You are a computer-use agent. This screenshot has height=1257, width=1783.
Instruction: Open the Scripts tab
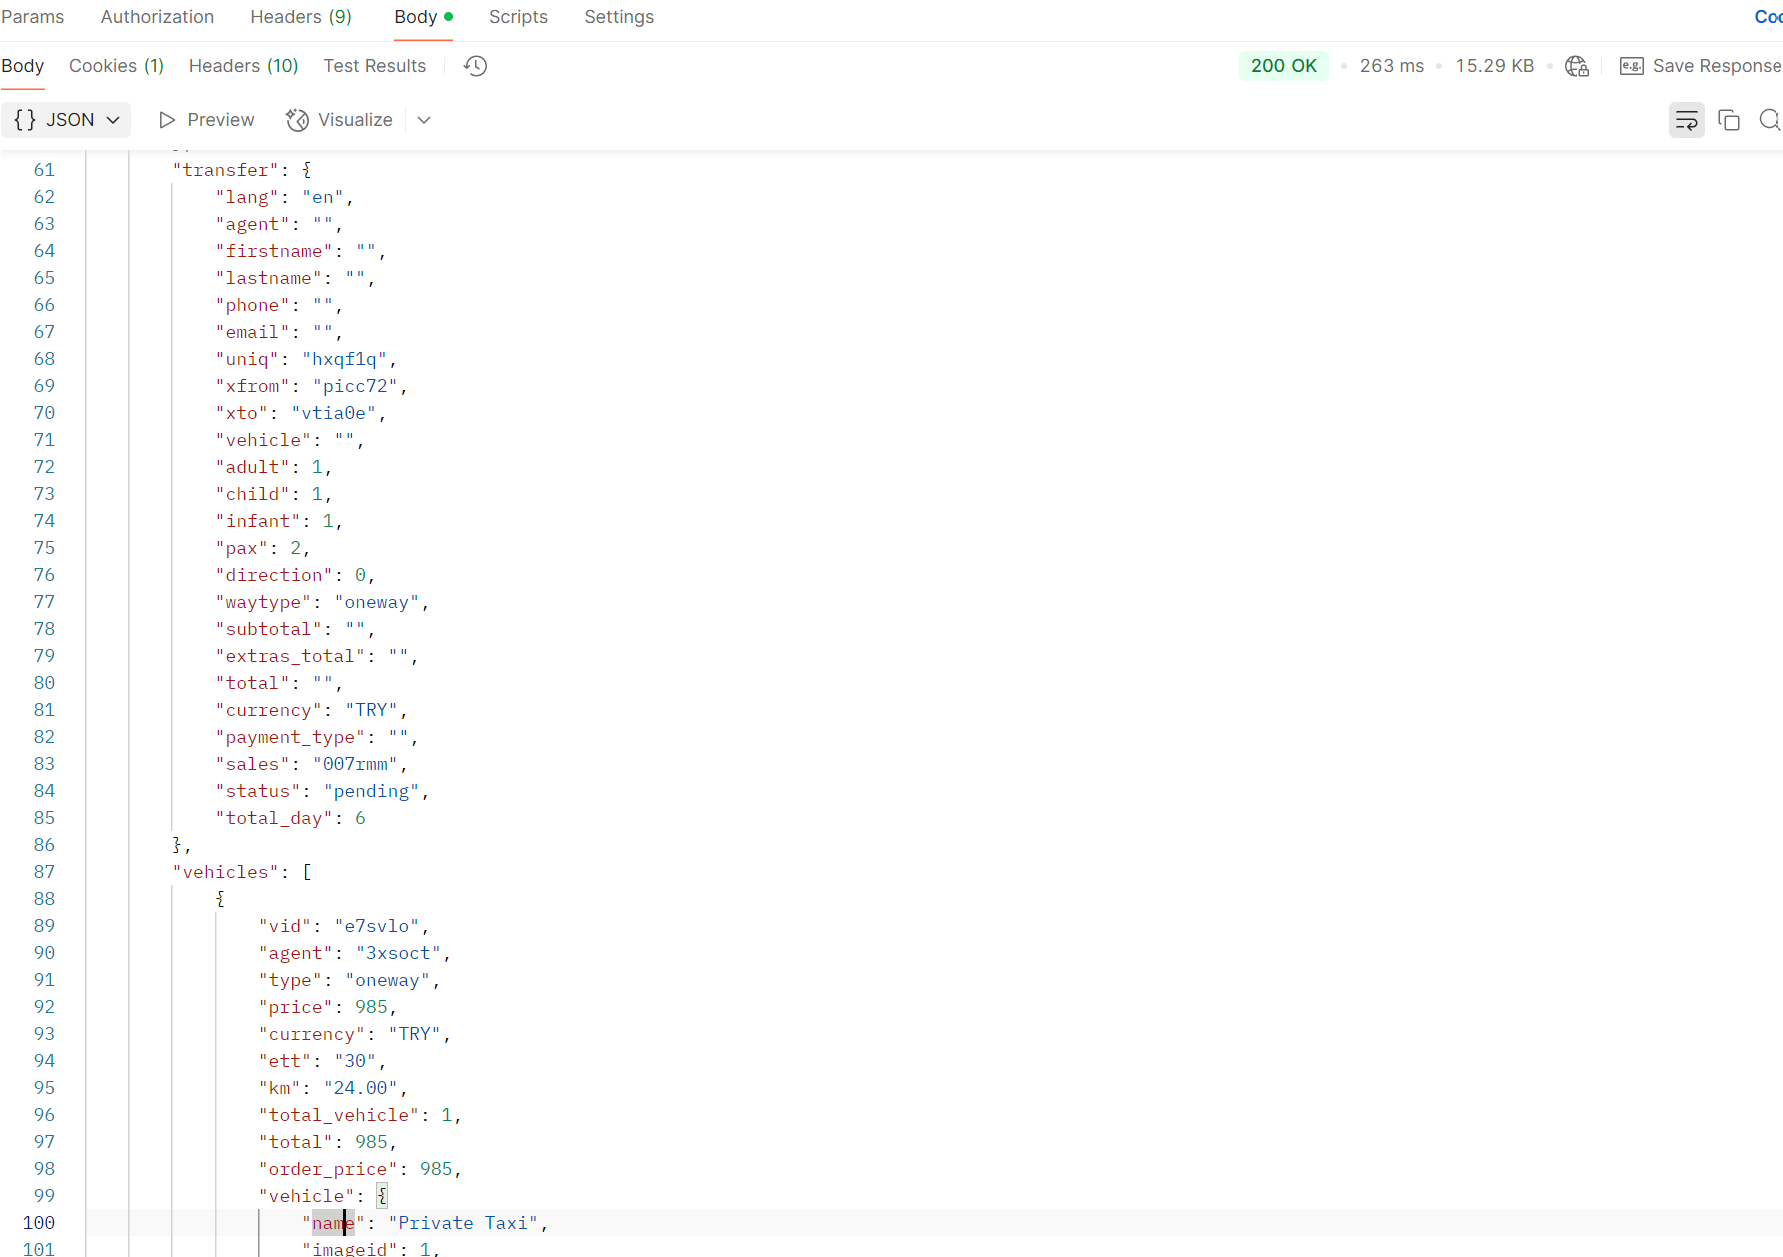518,17
